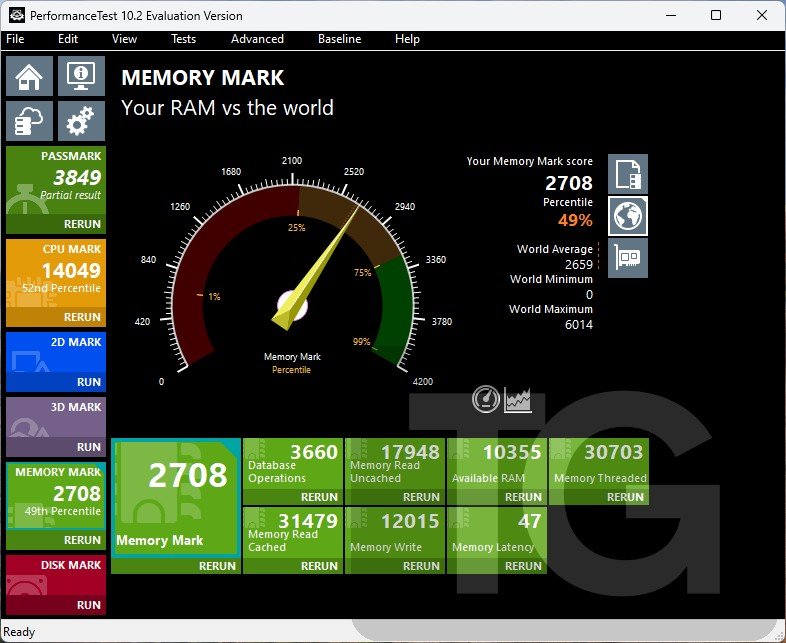Rerun the CPU Mark test
Image resolution: width=786 pixels, height=643 pixels.
pos(82,317)
